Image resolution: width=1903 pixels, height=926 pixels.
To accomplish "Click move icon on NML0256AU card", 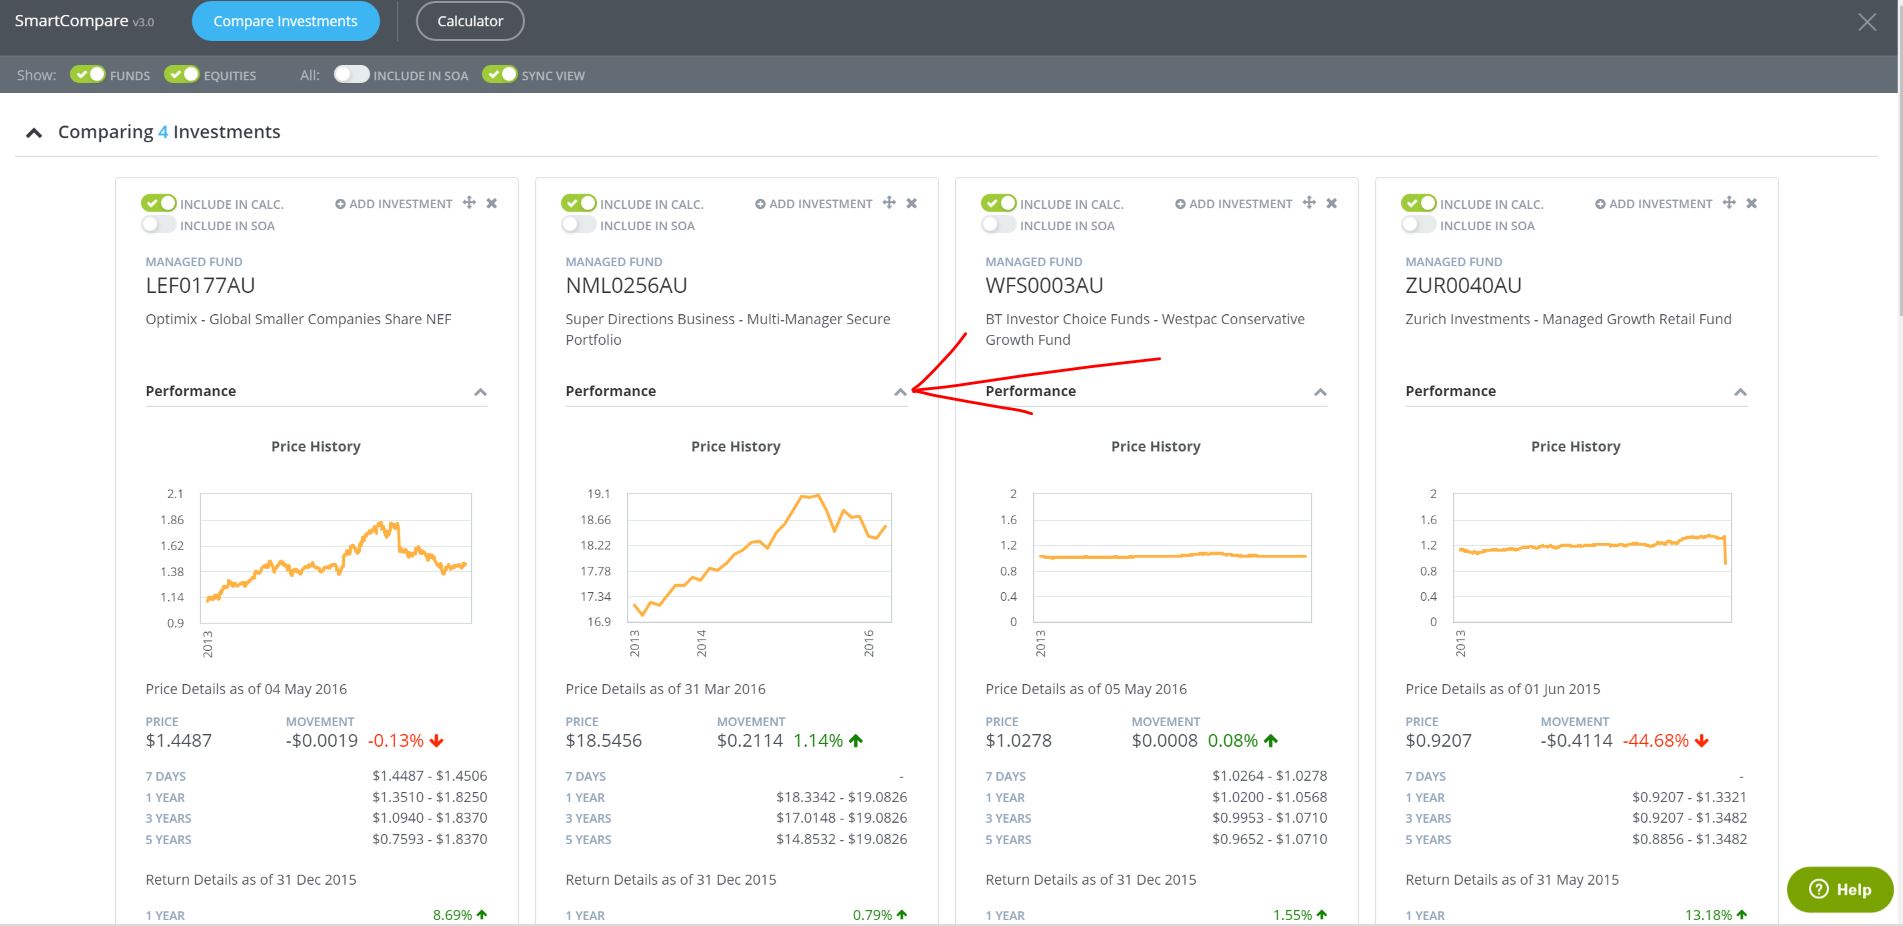I will pos(889,203).
